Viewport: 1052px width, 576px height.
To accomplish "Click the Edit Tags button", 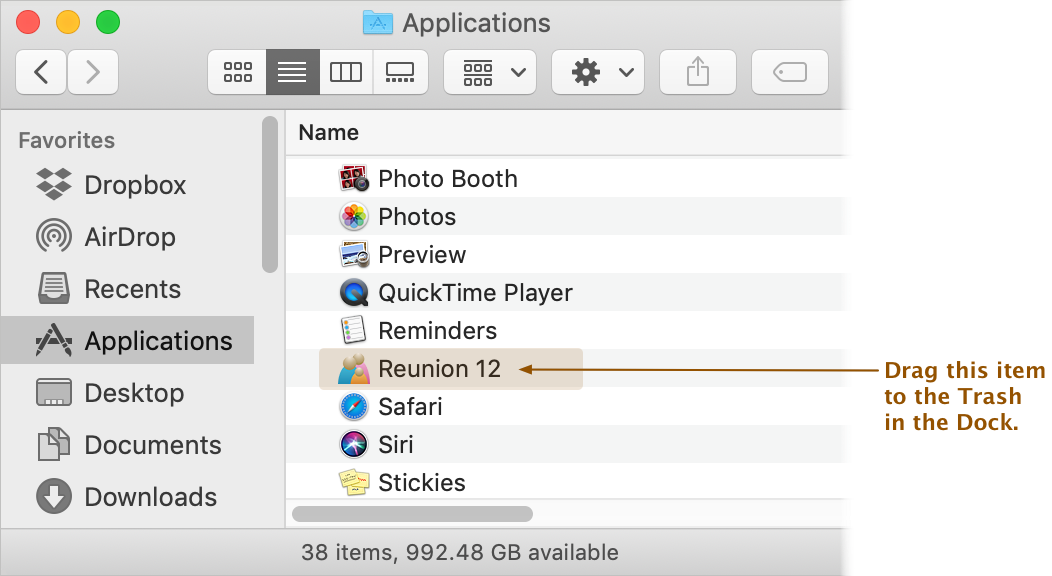I will pos(790,72).
